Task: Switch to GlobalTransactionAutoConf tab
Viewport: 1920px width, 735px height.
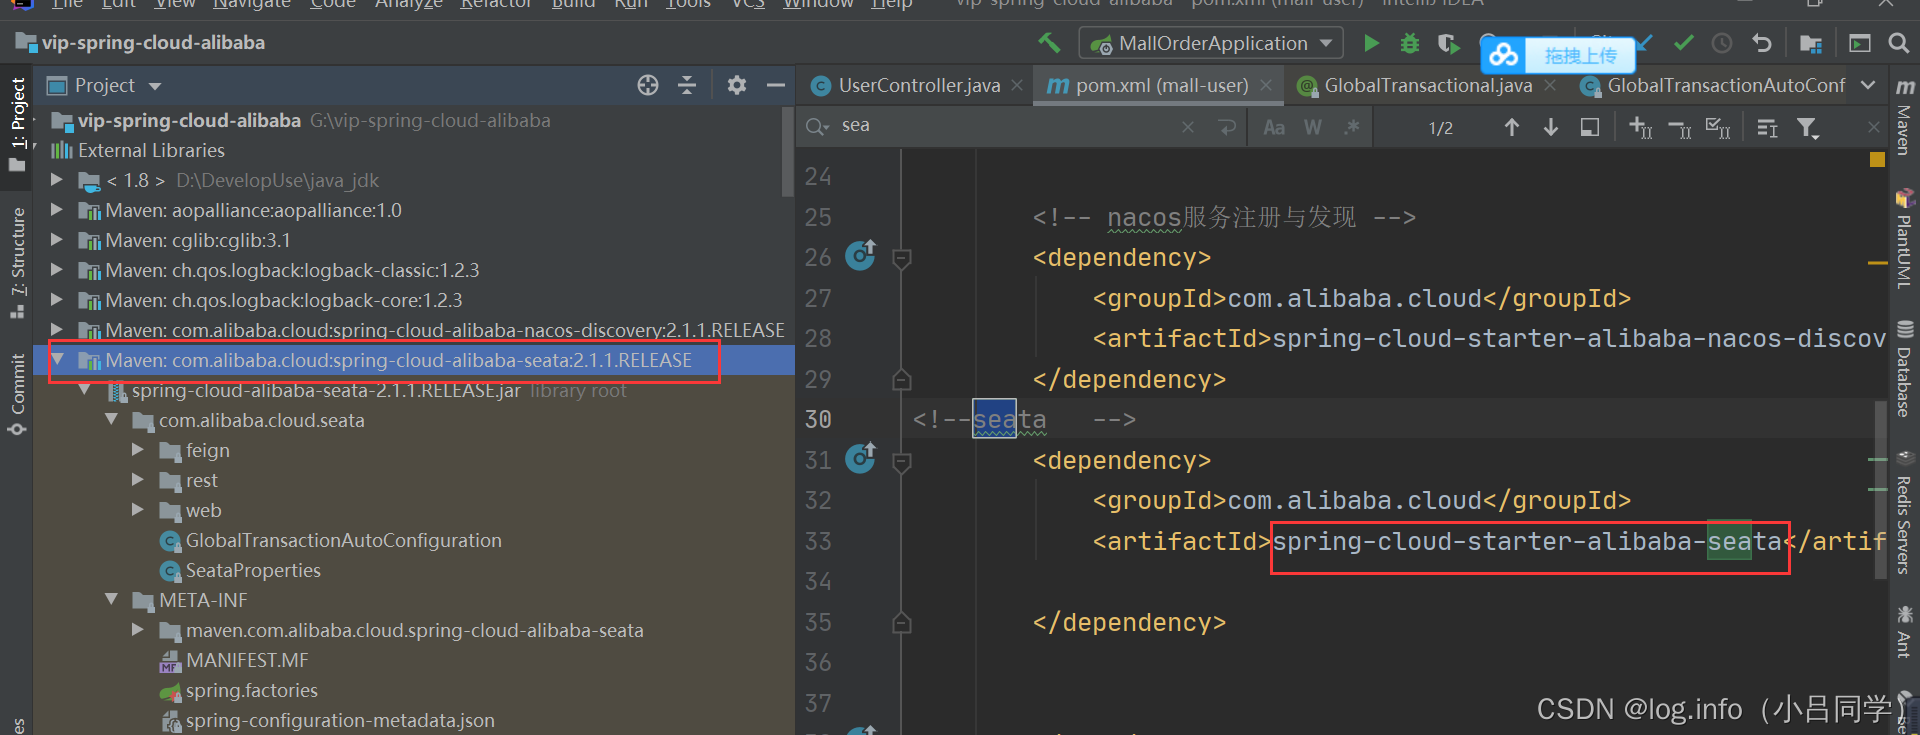Action: (x=1713, y=86)
